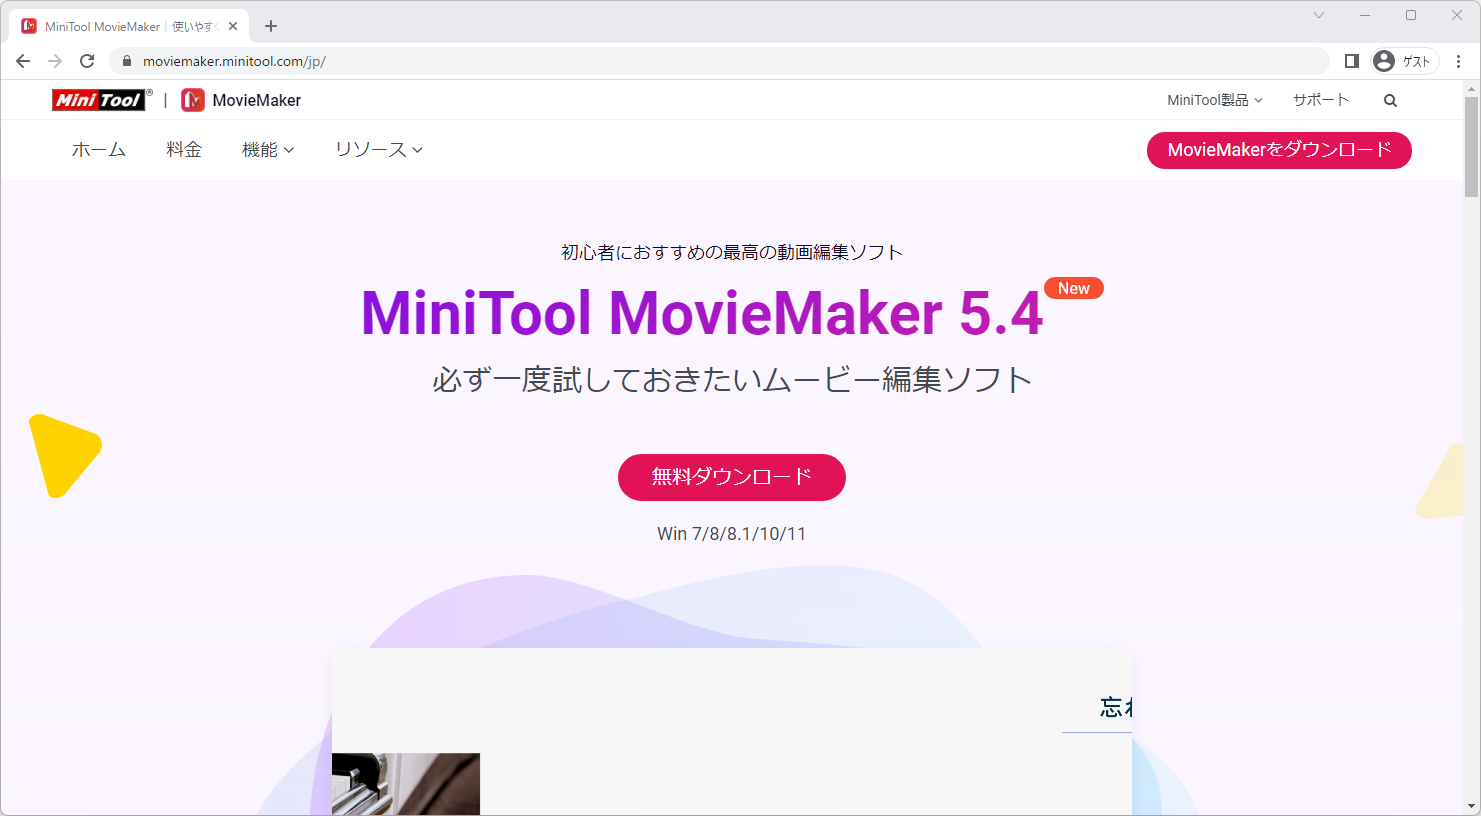Open the guest profile icon

pos(1384,61)
